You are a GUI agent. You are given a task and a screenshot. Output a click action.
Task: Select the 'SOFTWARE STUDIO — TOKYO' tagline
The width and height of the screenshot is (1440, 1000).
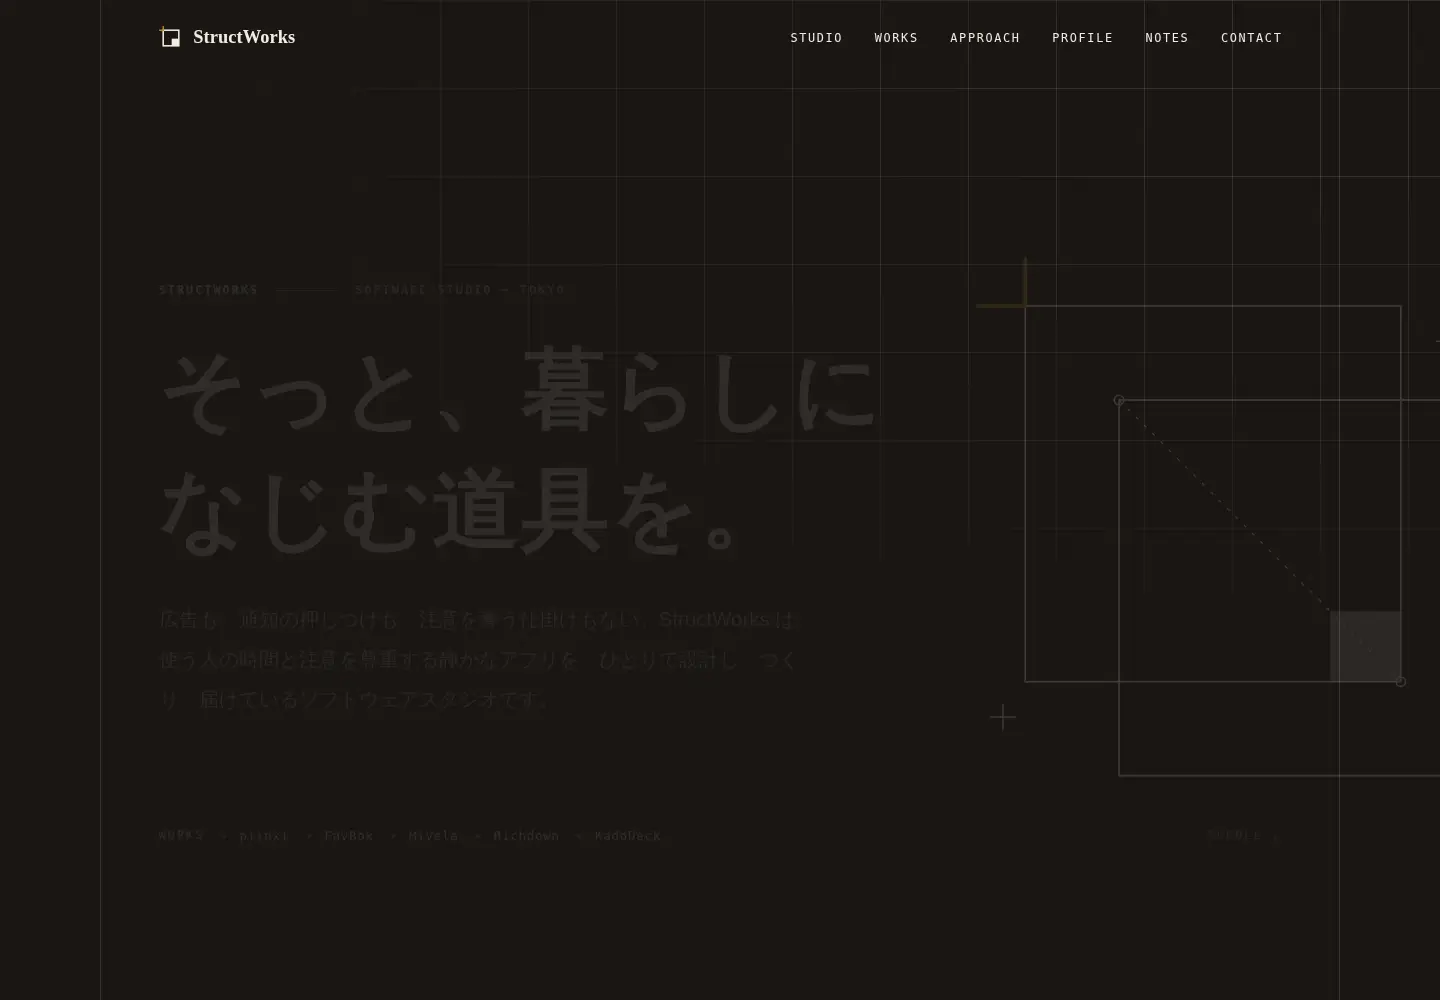tap(460, 290)
